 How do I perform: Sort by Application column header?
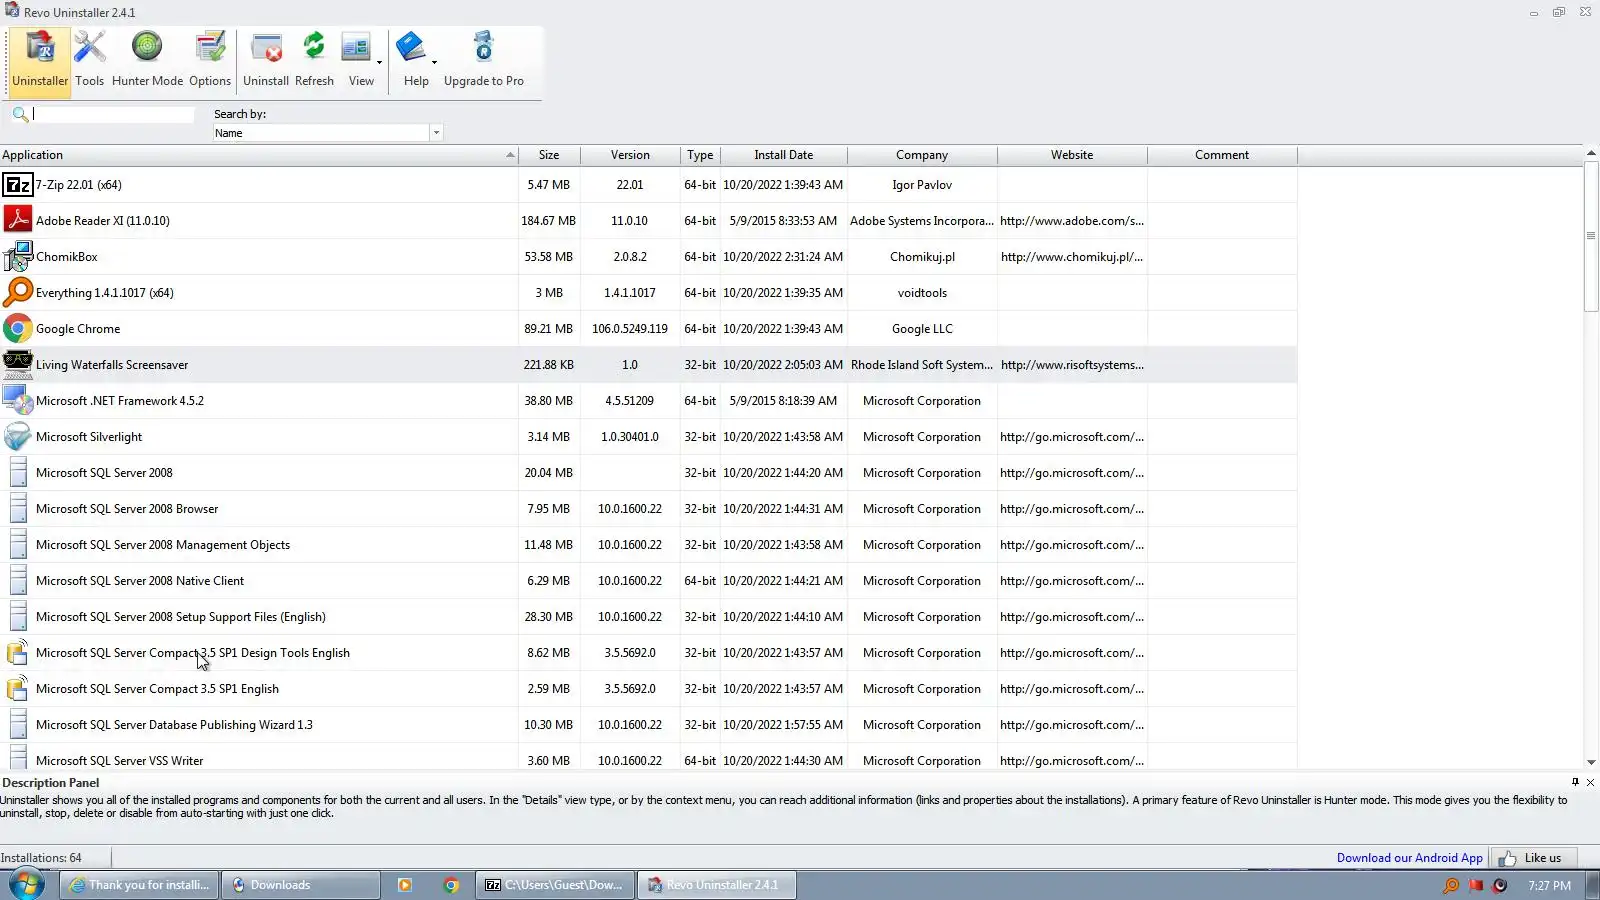[259, 155]
